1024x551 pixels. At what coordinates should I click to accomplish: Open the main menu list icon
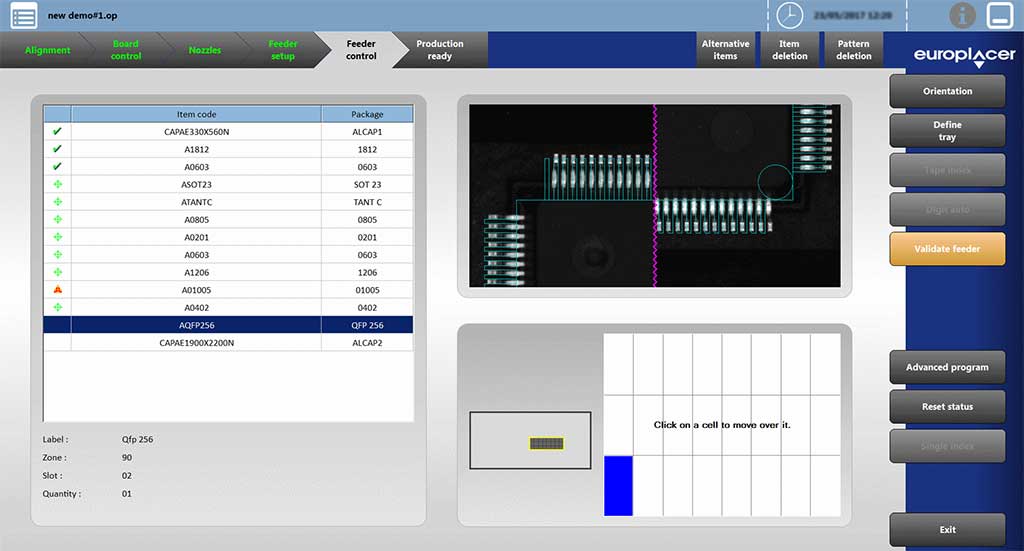click(x=23, y=15)
